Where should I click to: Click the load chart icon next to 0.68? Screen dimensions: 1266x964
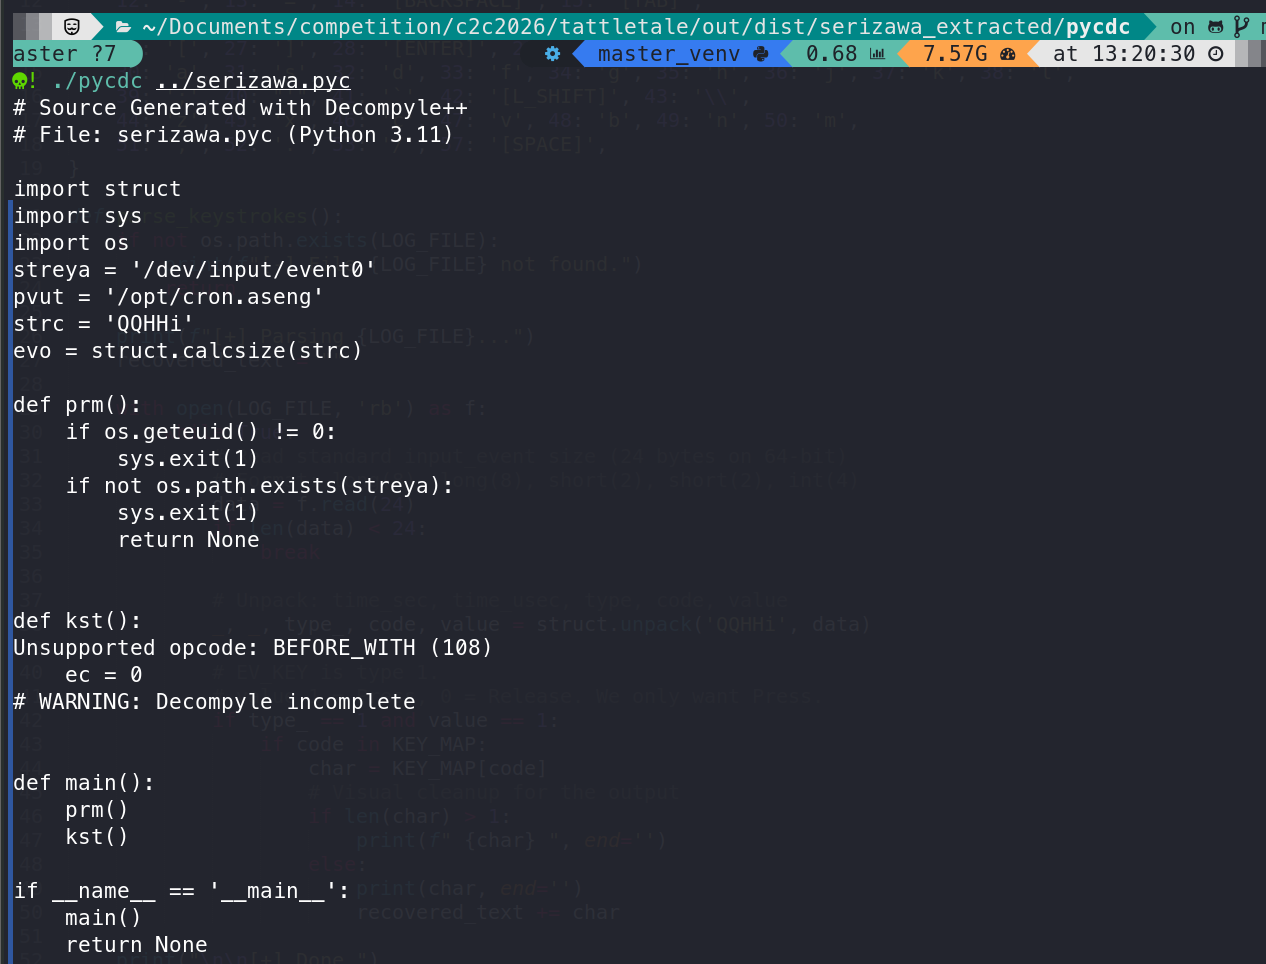pyautogui.click(x=877, y=54)
